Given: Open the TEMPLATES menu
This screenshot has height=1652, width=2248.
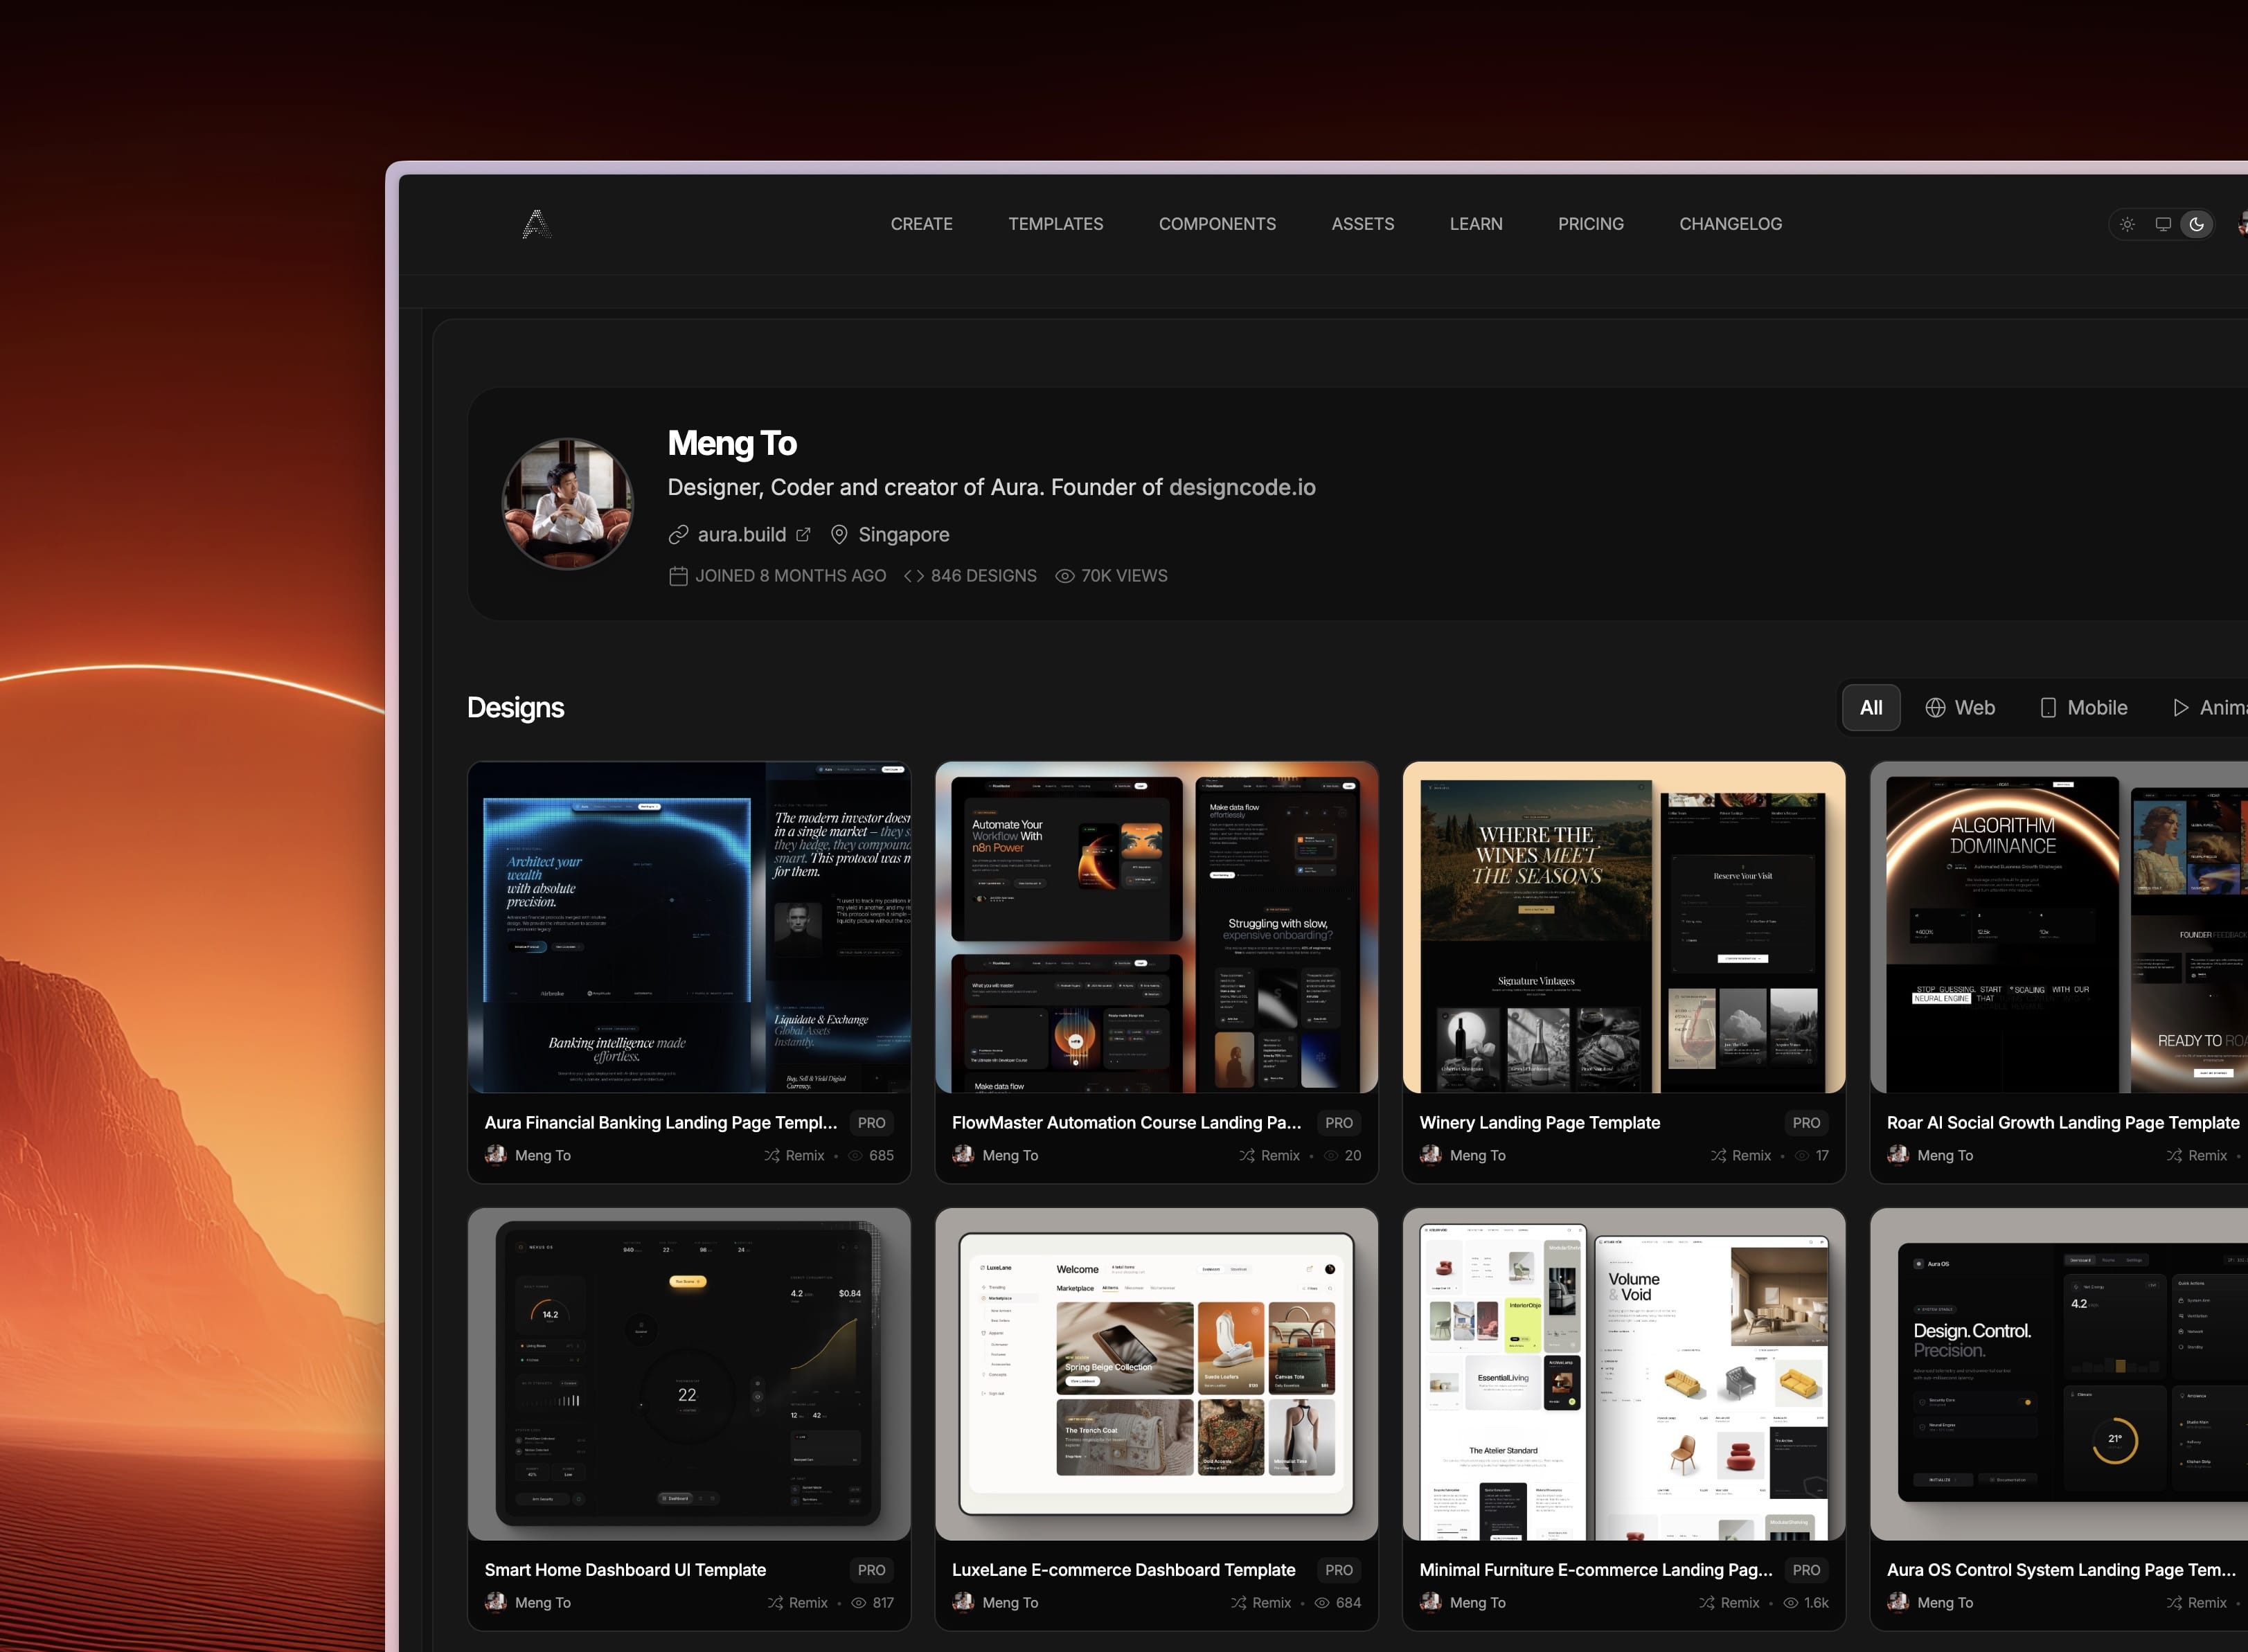Looking at the screenshot, I should tap(1056, 223).
